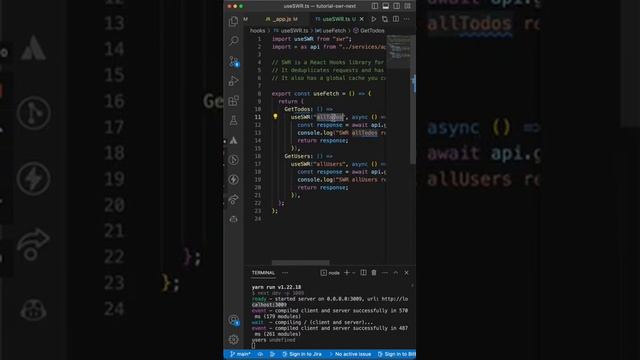Click the main branch status bar item

(x=240, y=354)
